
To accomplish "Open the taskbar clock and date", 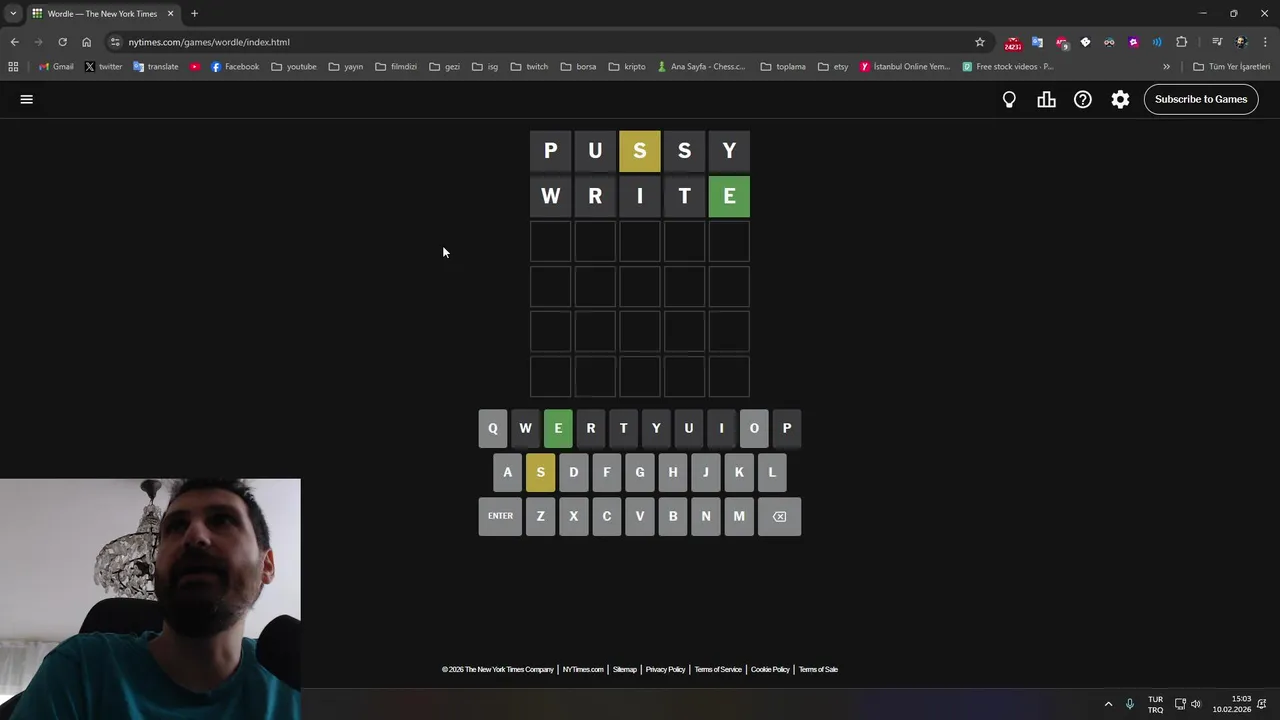I will 1232,704.
